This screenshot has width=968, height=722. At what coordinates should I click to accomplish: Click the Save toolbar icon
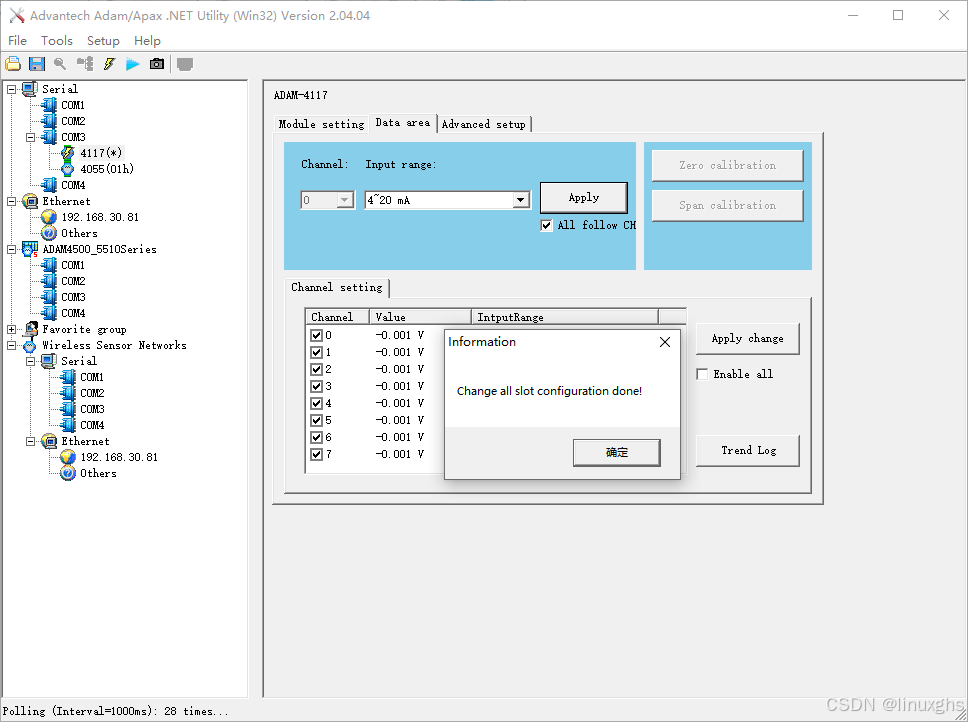click(37, 62)
